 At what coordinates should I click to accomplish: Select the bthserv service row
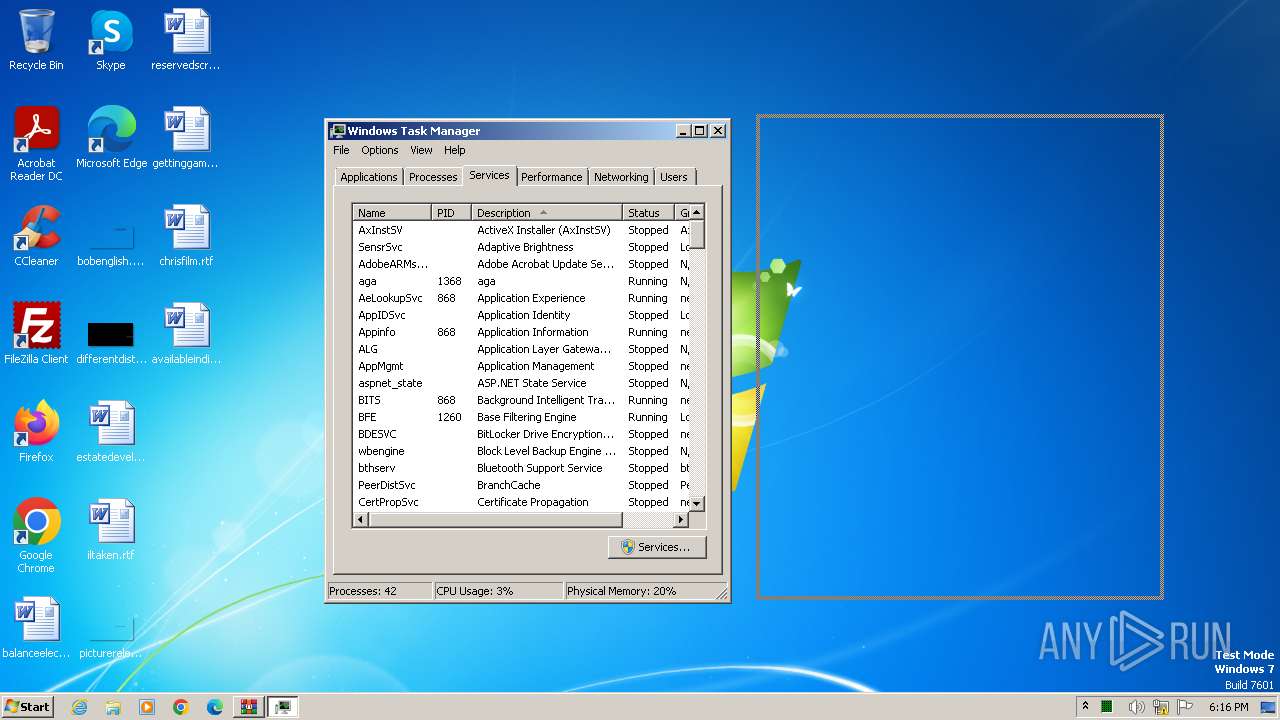tap(521, 468)
